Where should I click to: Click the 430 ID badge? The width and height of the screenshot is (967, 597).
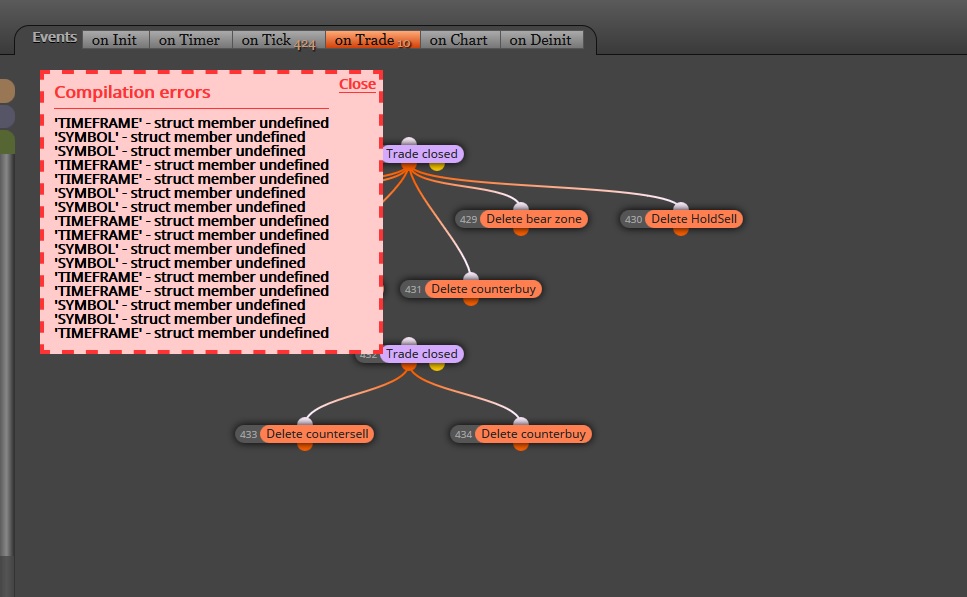pos(633,220)
